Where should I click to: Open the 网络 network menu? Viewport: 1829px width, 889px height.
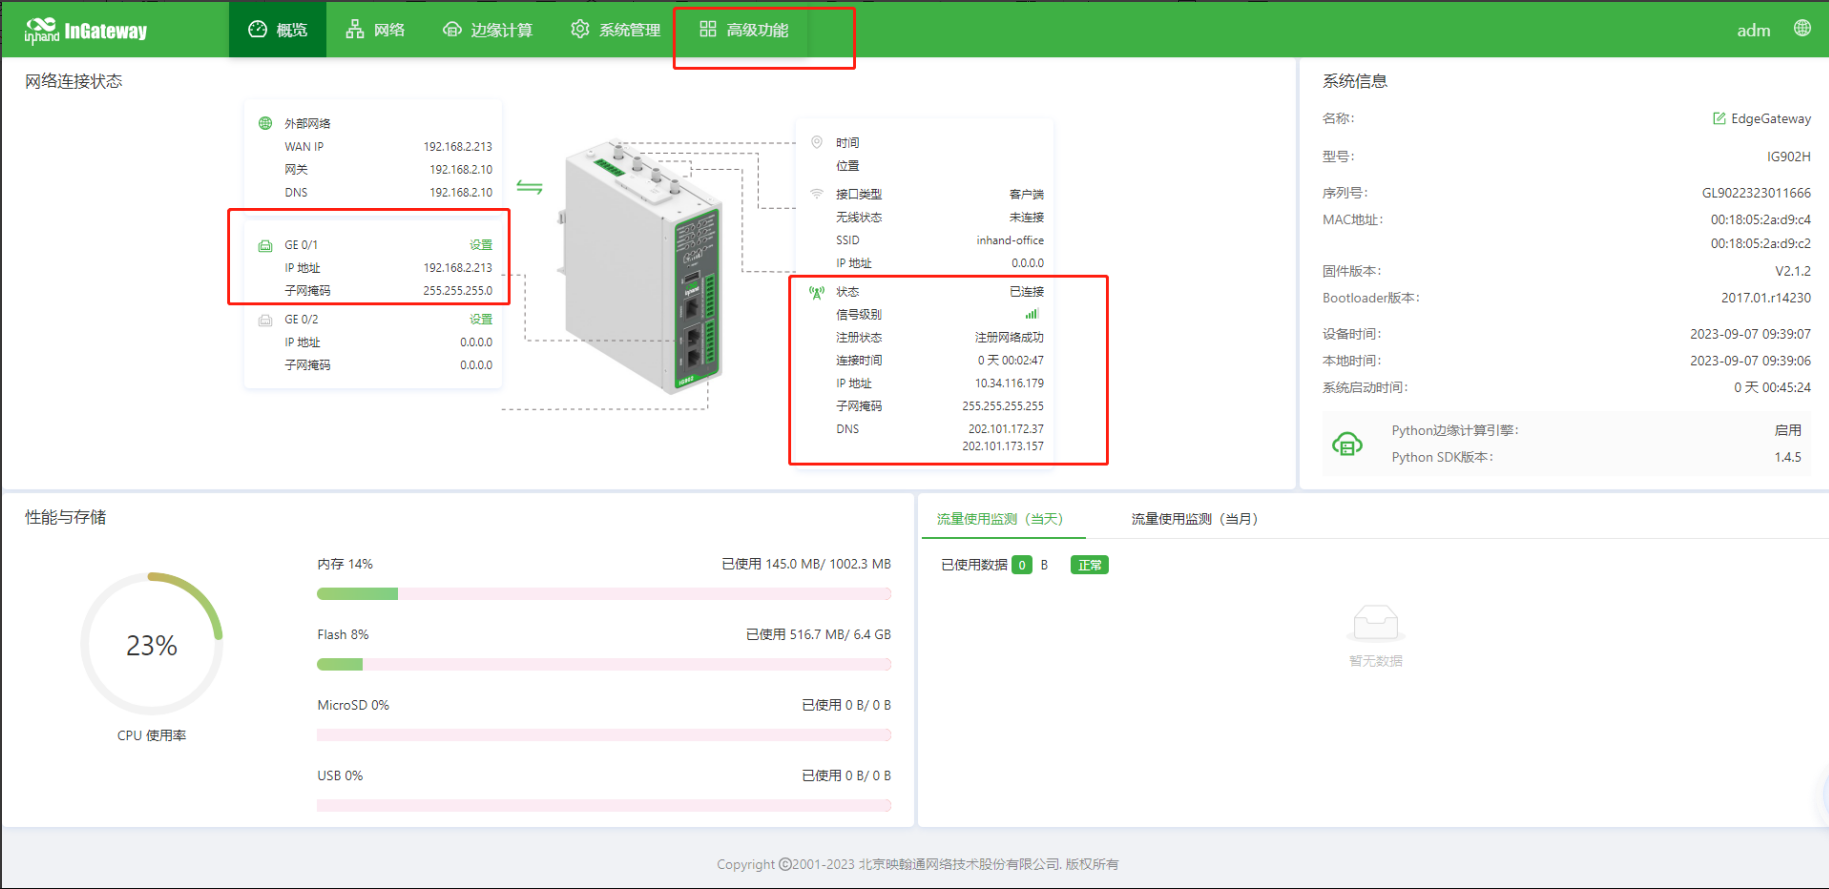pyautogui.click(x=375, y=30)
